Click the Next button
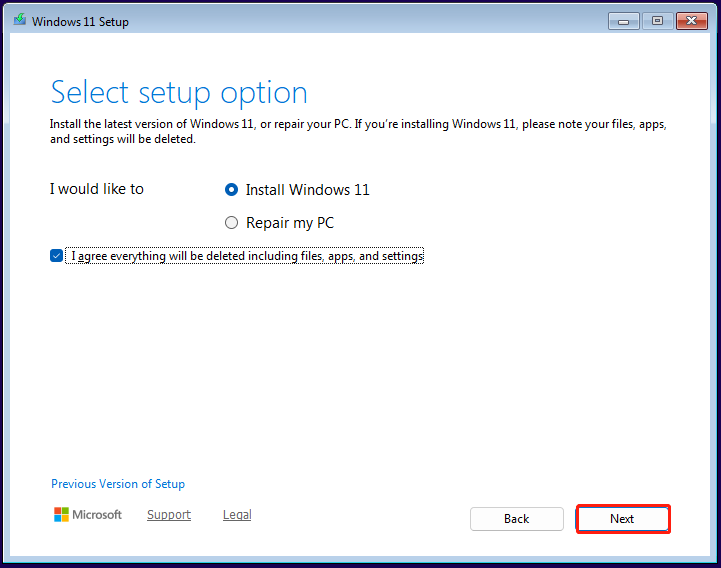This screenshot has height=568, width=721. tap(623, 519)
